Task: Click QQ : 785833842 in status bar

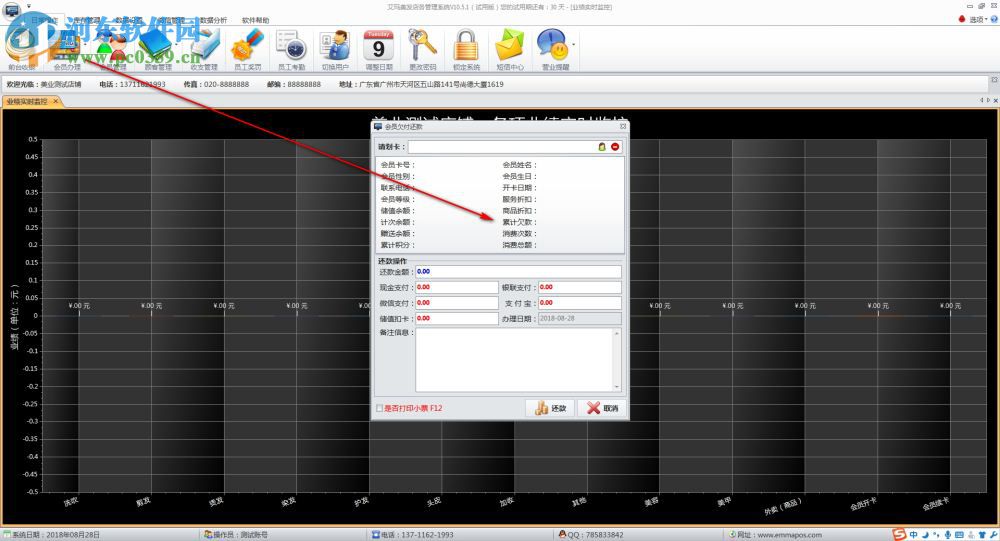Action: (591, 535)
